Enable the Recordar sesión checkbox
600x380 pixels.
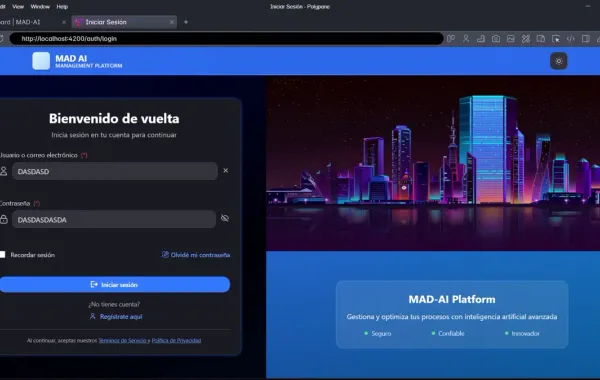(2, 254)
